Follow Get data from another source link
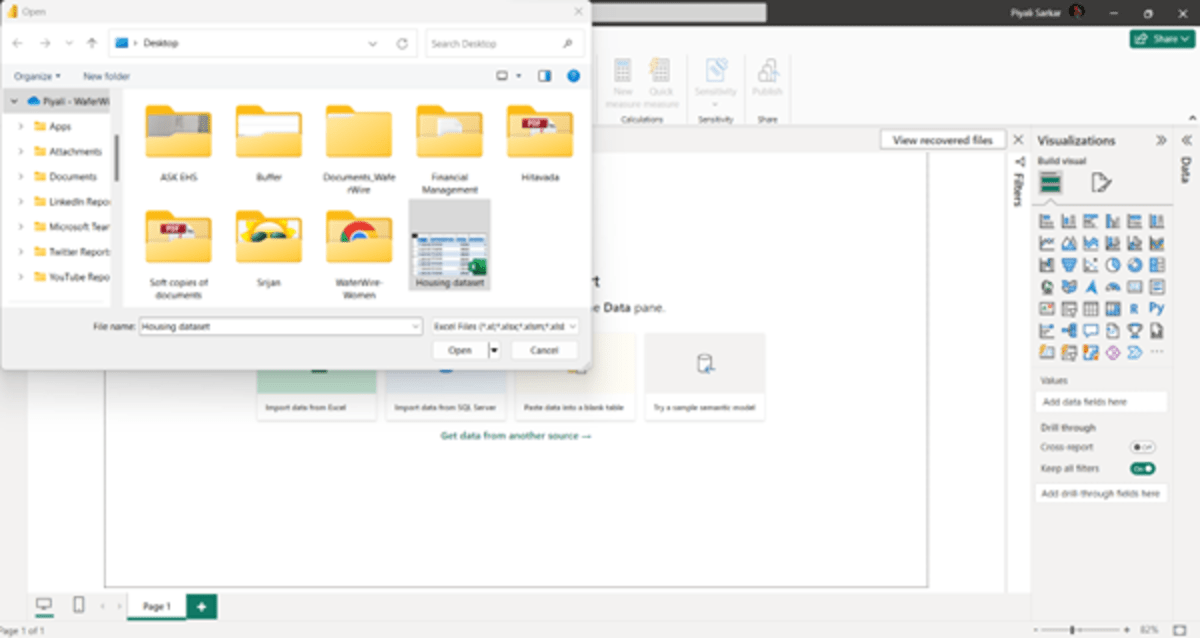Viewport: 1200px width, 638px height. click(516, 436)
